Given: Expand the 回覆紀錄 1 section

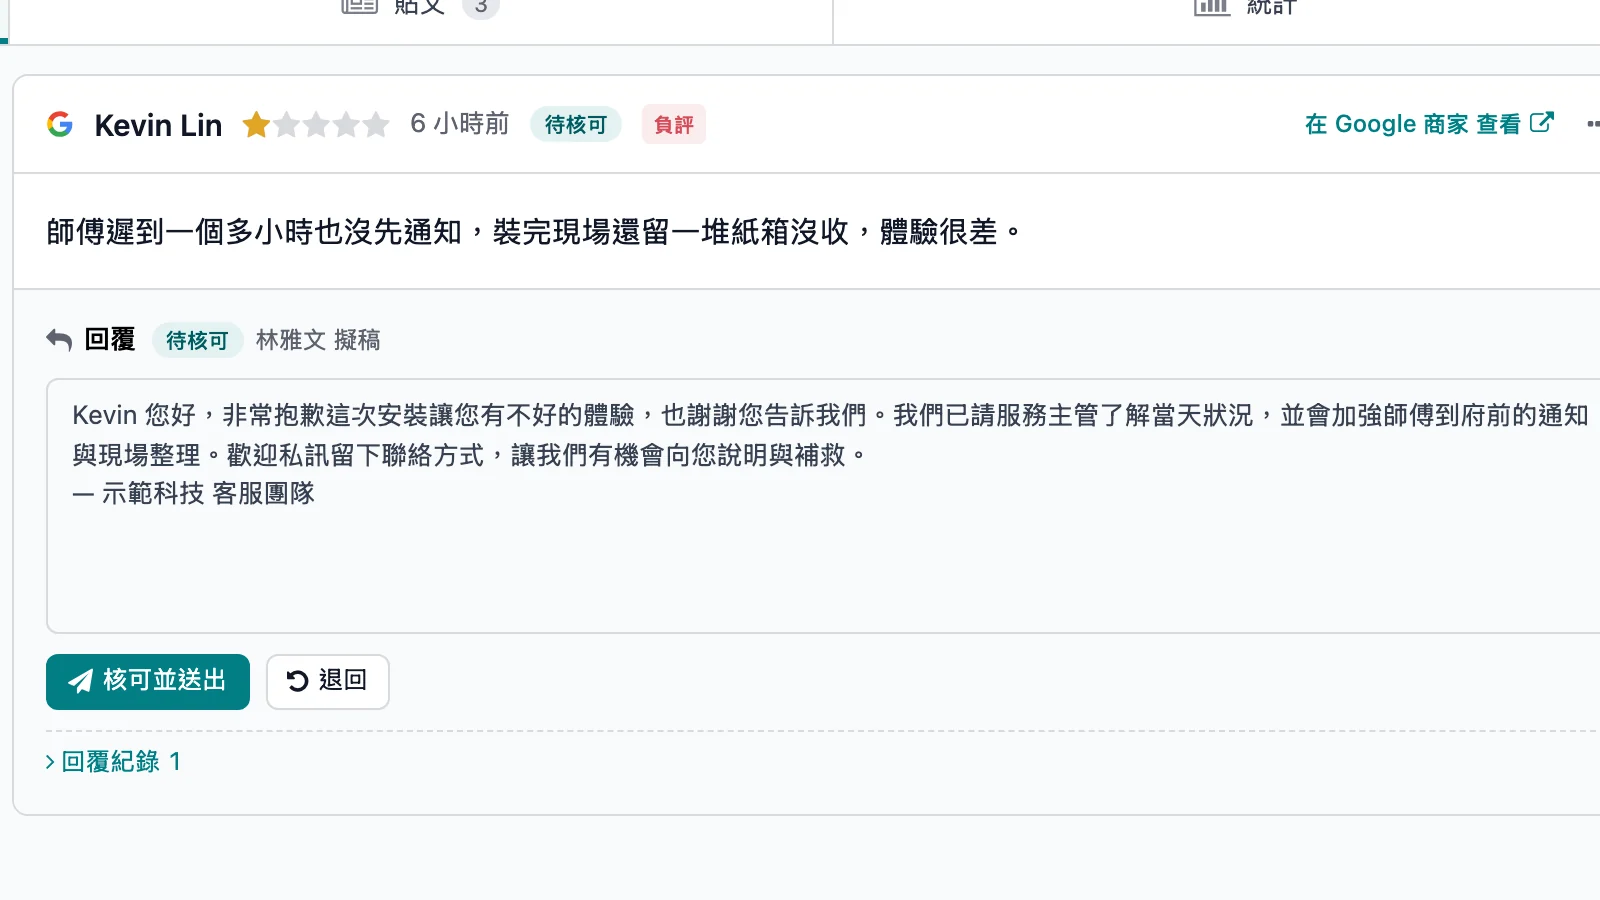Looking at the screenshot, I should [113, 762].
